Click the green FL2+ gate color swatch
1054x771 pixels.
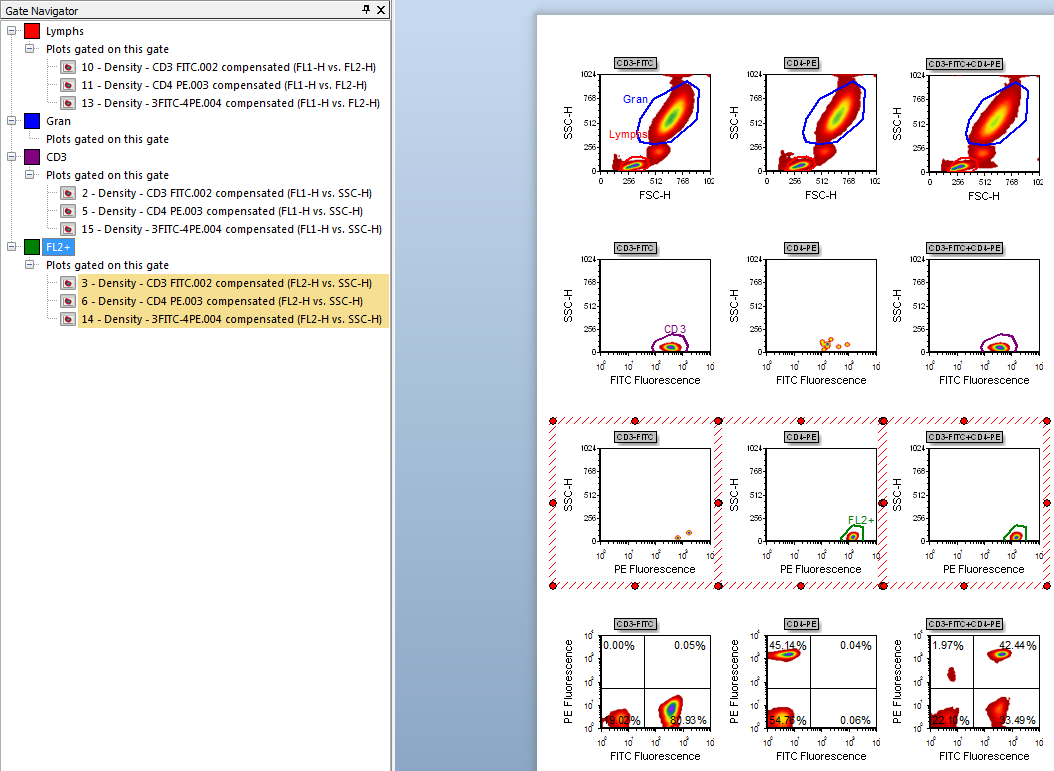[32, 247]
